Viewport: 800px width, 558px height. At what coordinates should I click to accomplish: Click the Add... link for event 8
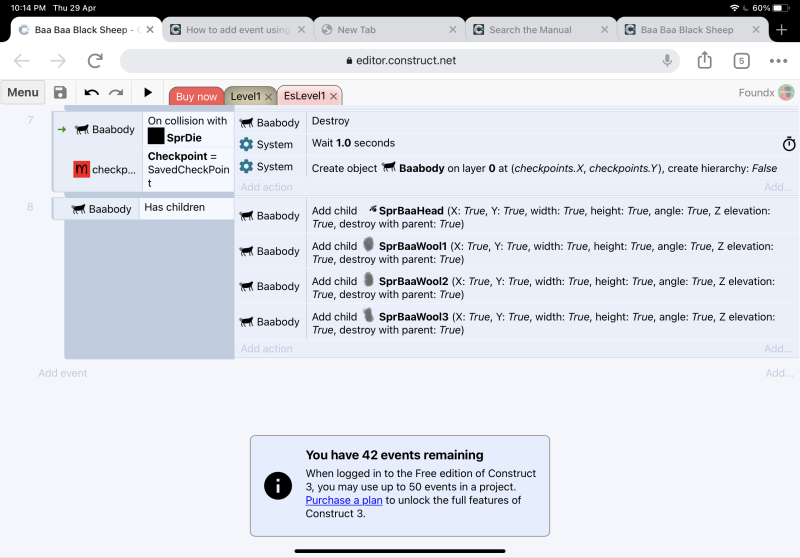click(778, 349)
